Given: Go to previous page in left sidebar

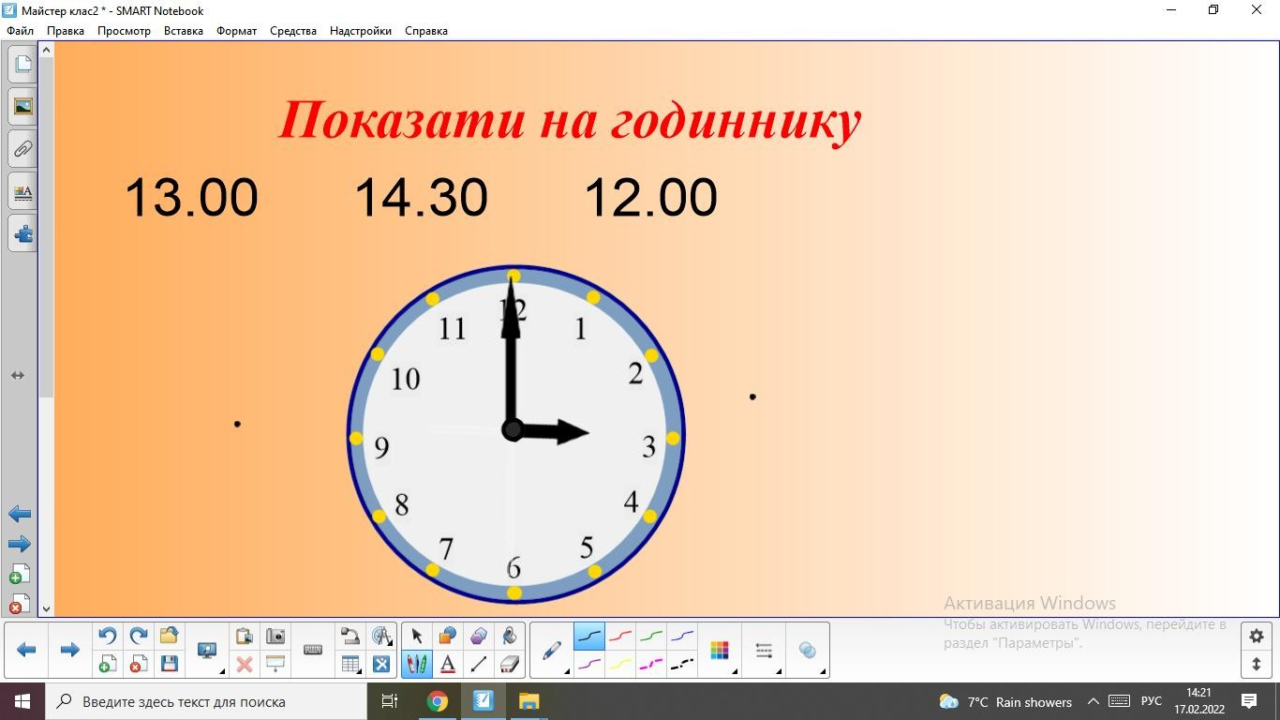Looking at the screenshot, I should tap(19, 514).
